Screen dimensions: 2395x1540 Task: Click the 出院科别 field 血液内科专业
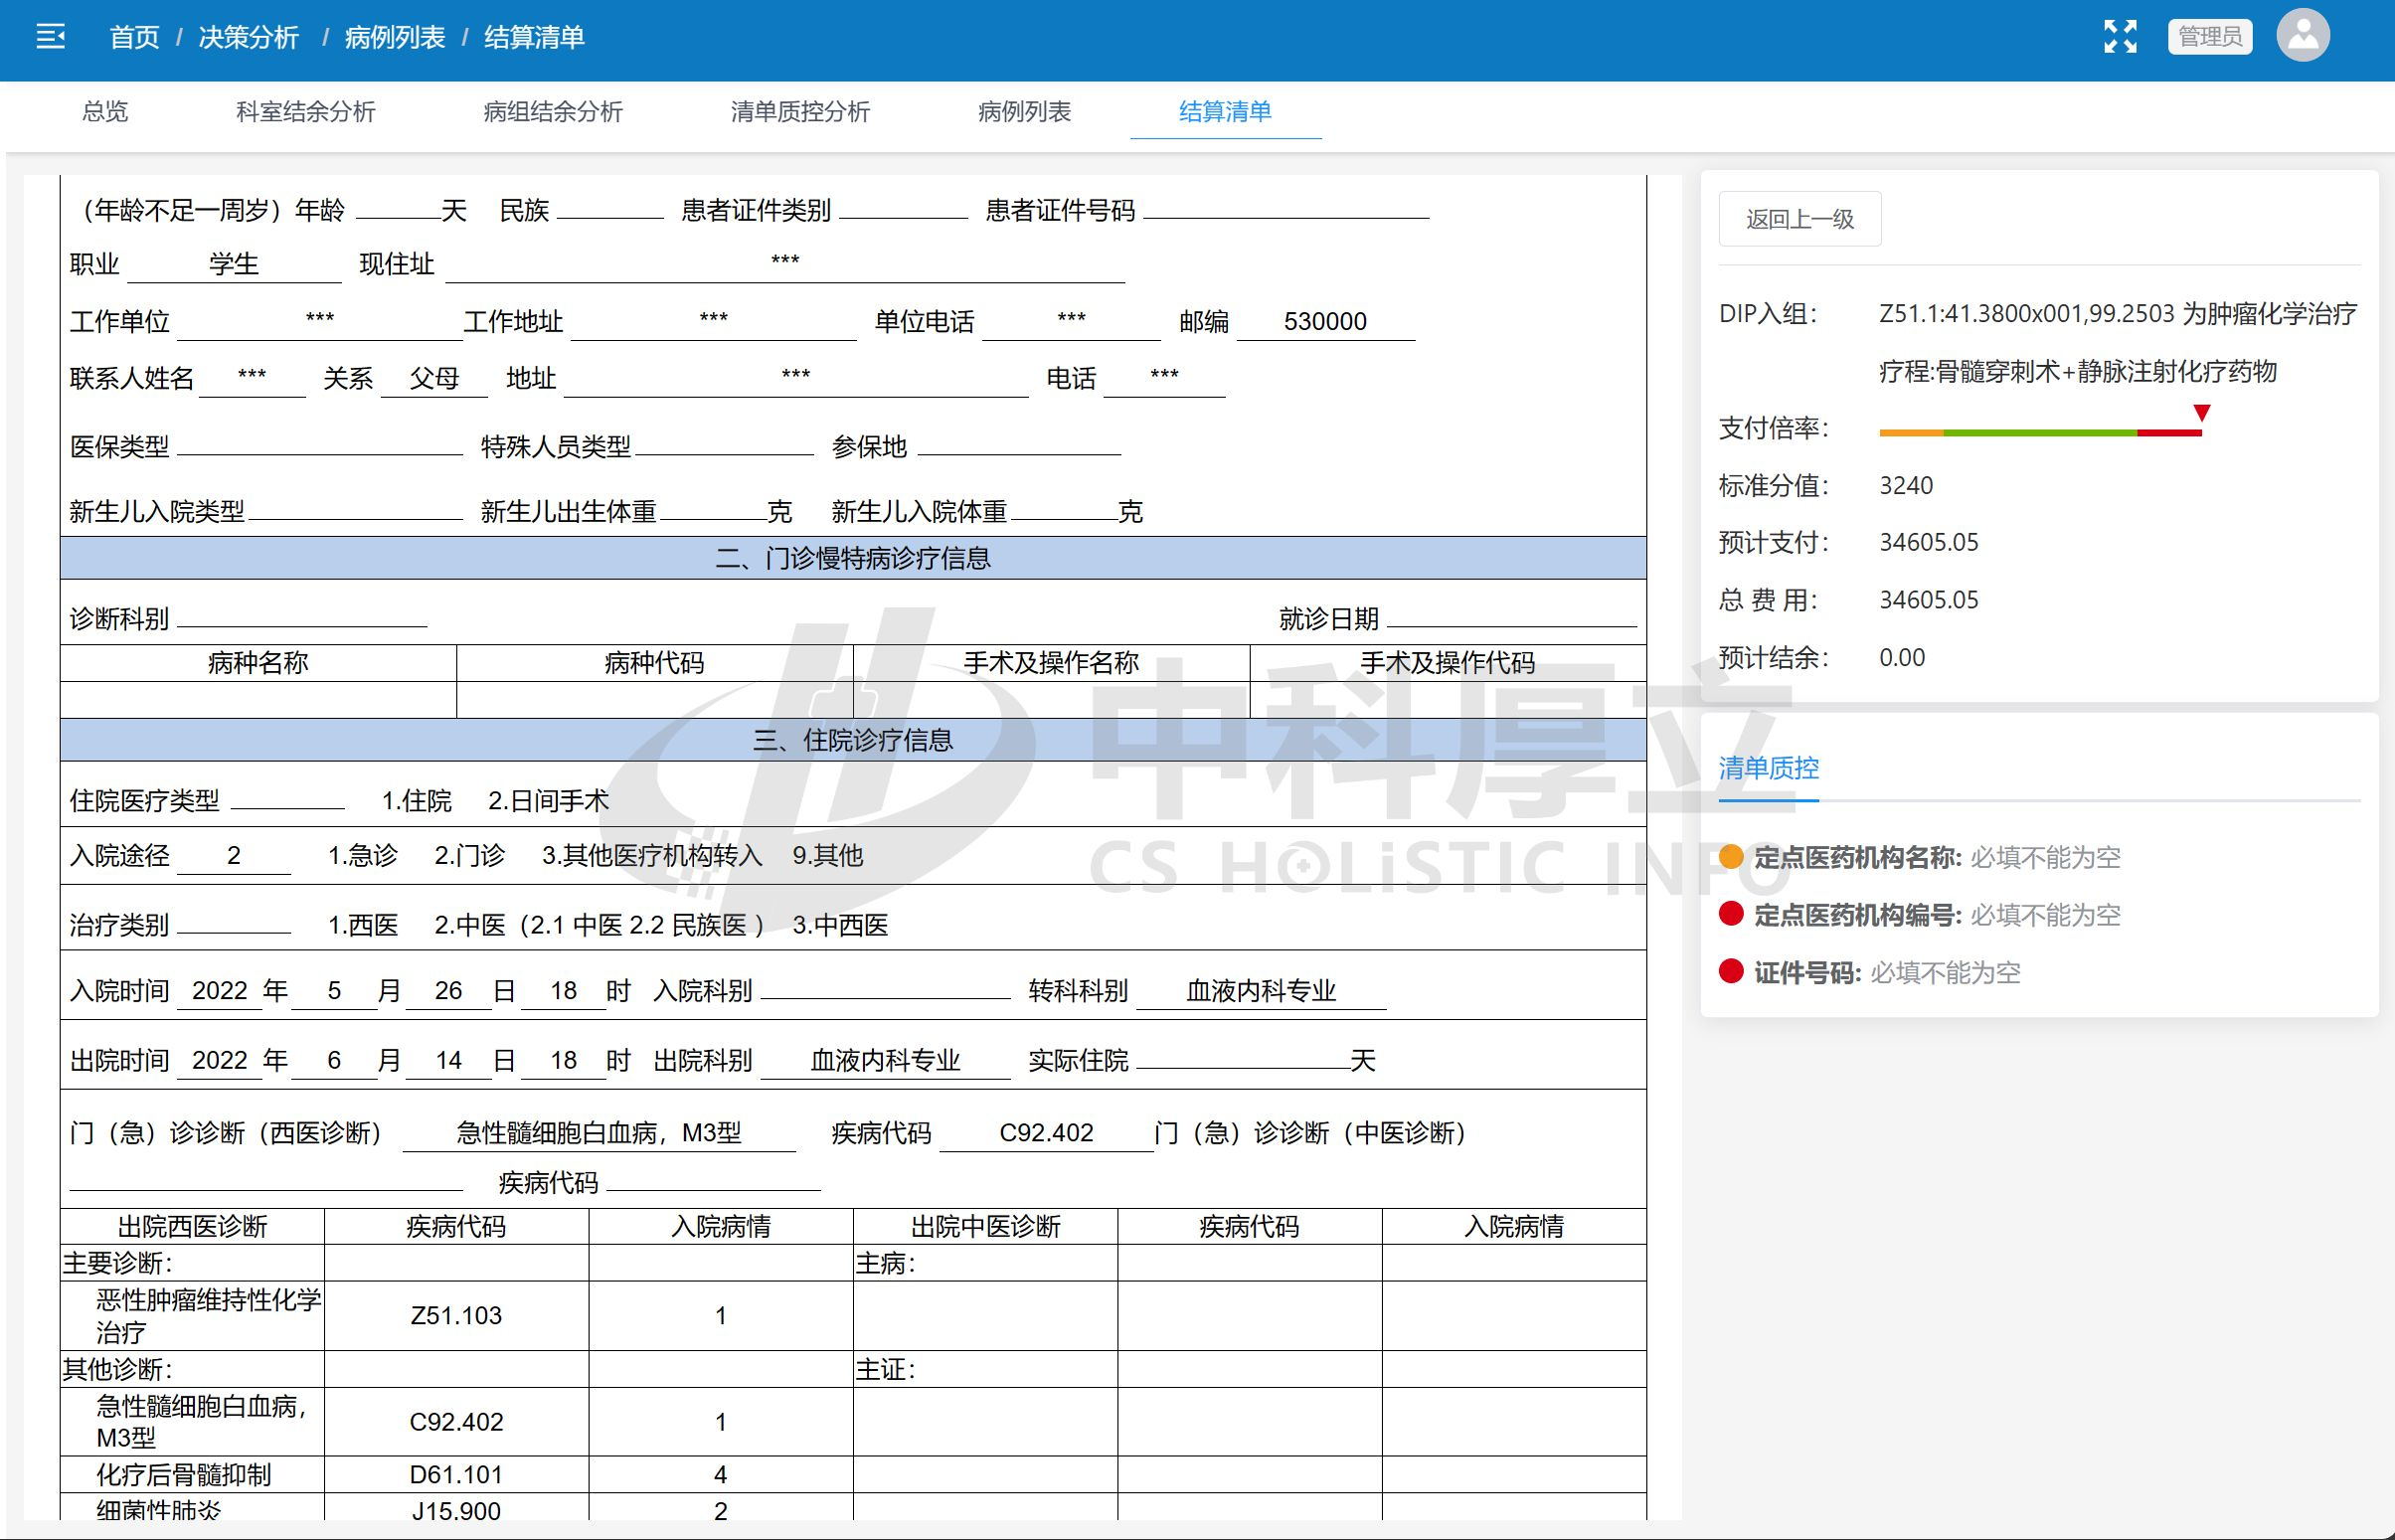(885, 1061)
